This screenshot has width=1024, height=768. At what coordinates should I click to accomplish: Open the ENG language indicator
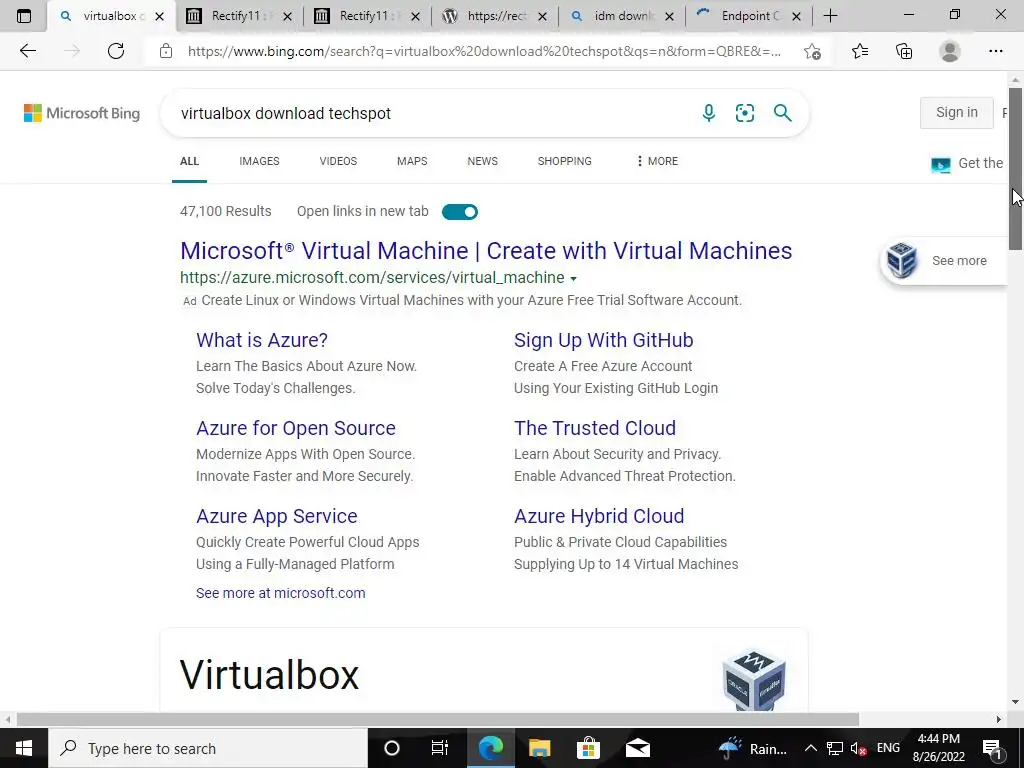tap(888, 748)
